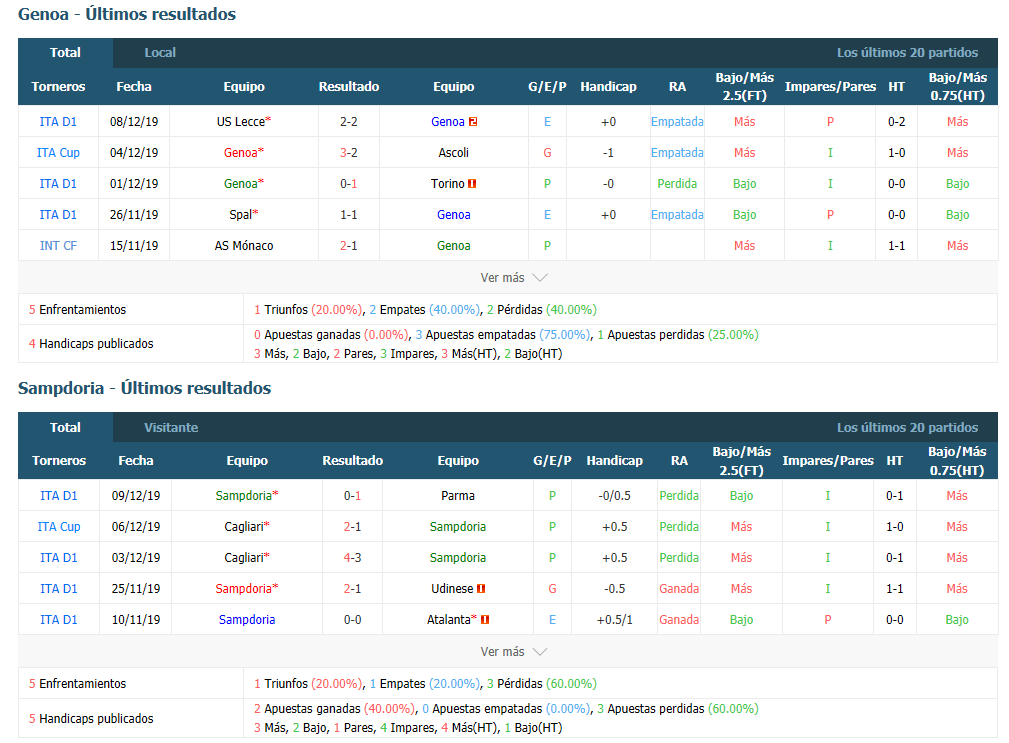
Task: Click date 25/11/19 in Sampdoria table
Action: coord(136,589)
